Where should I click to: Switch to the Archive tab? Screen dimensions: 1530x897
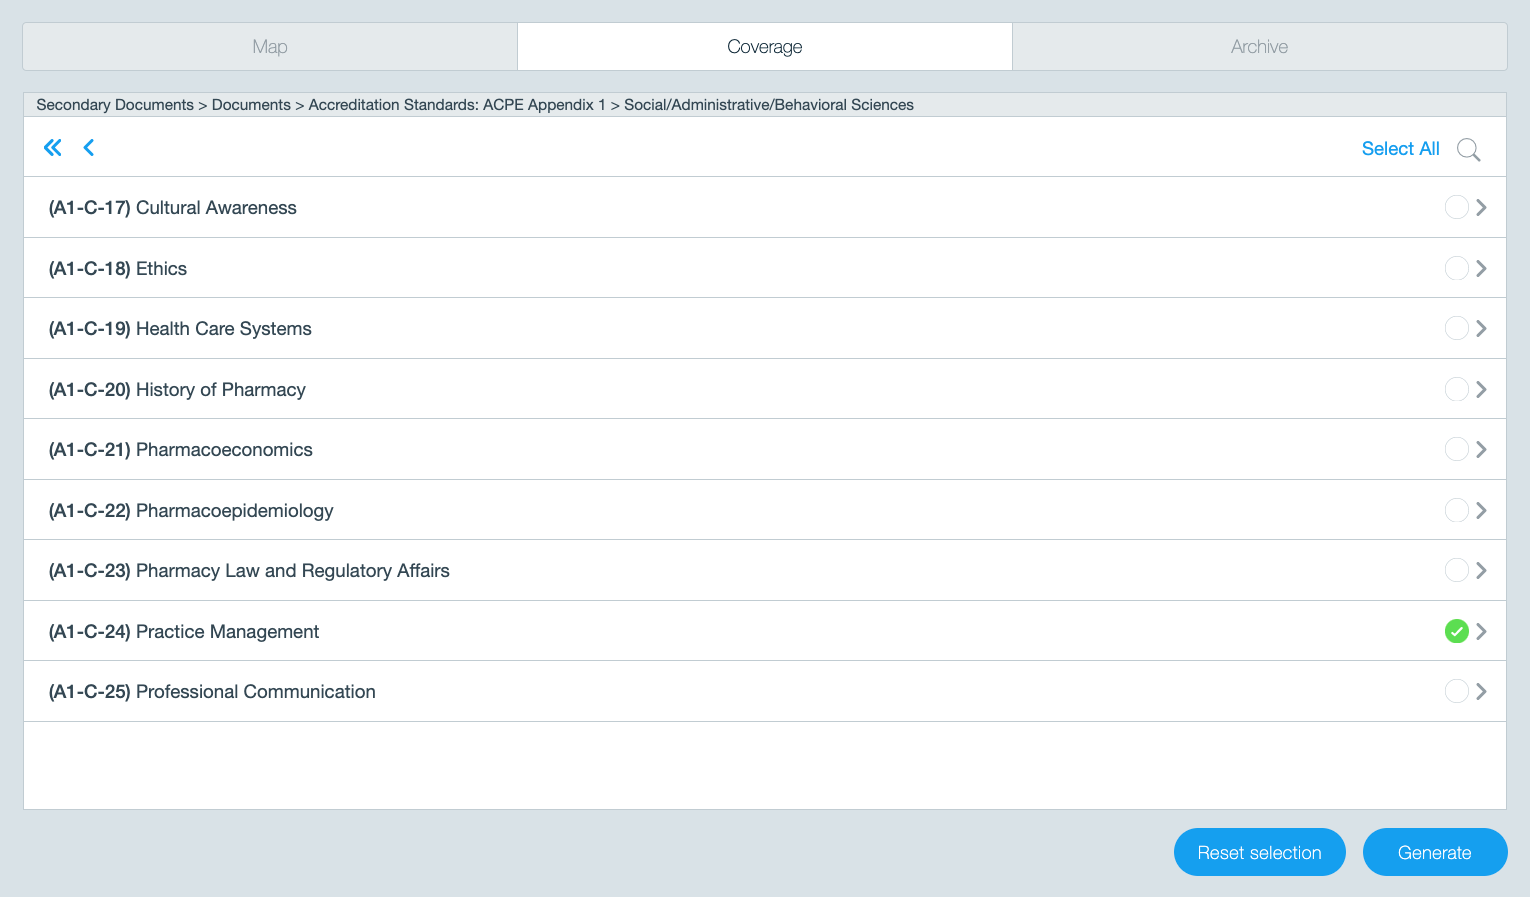tap(1260, 47)
